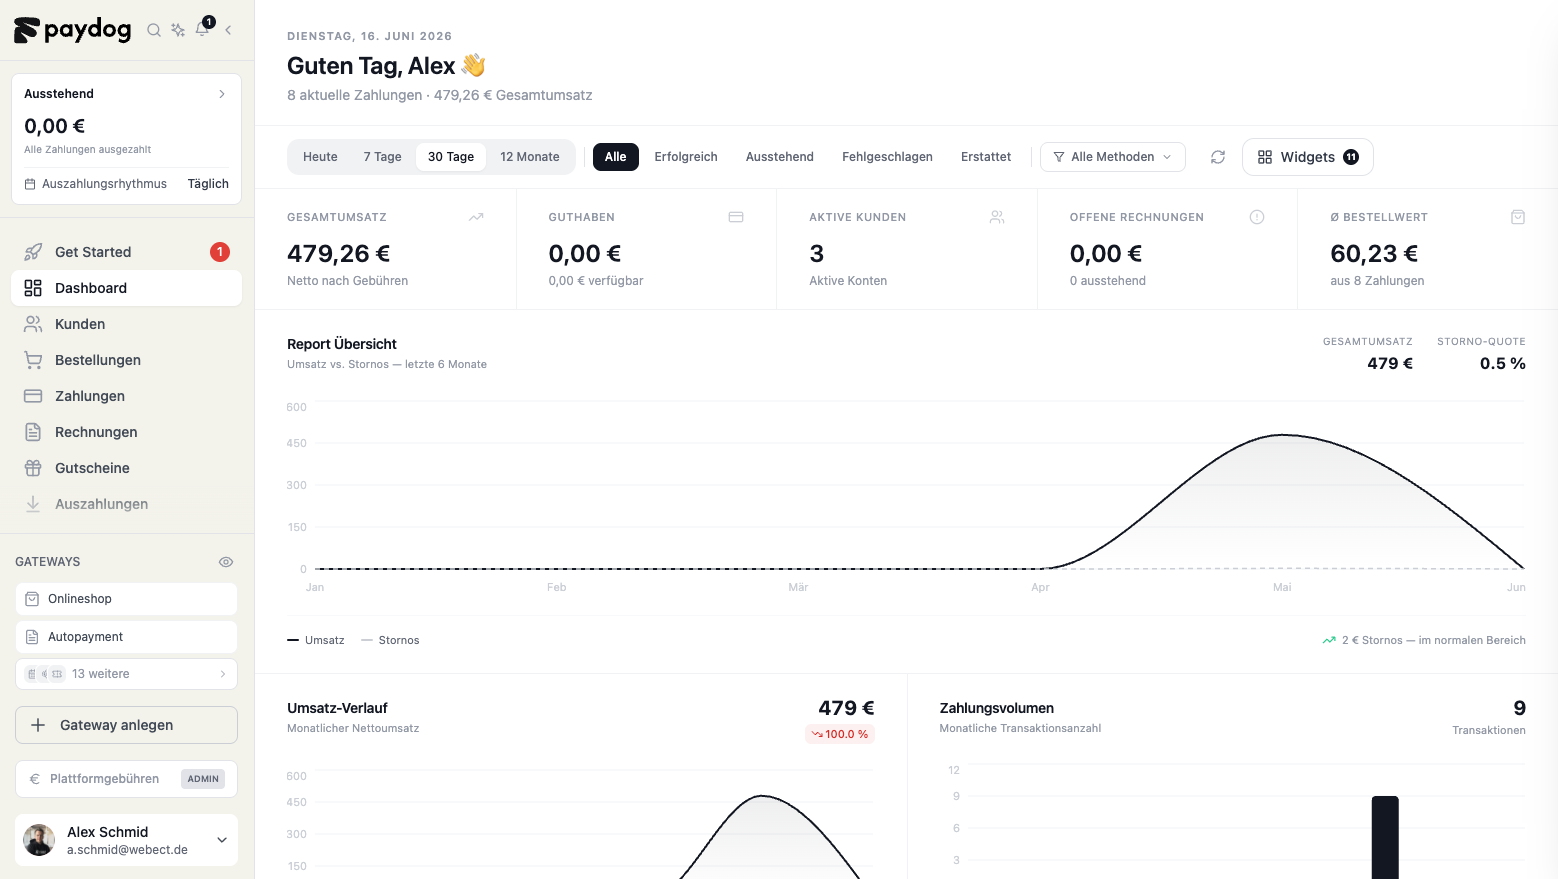Expand the Alex Schmid account menu
Image resolution: width=1558 pixels, height=879 pixels.
(x=126, y=840)
